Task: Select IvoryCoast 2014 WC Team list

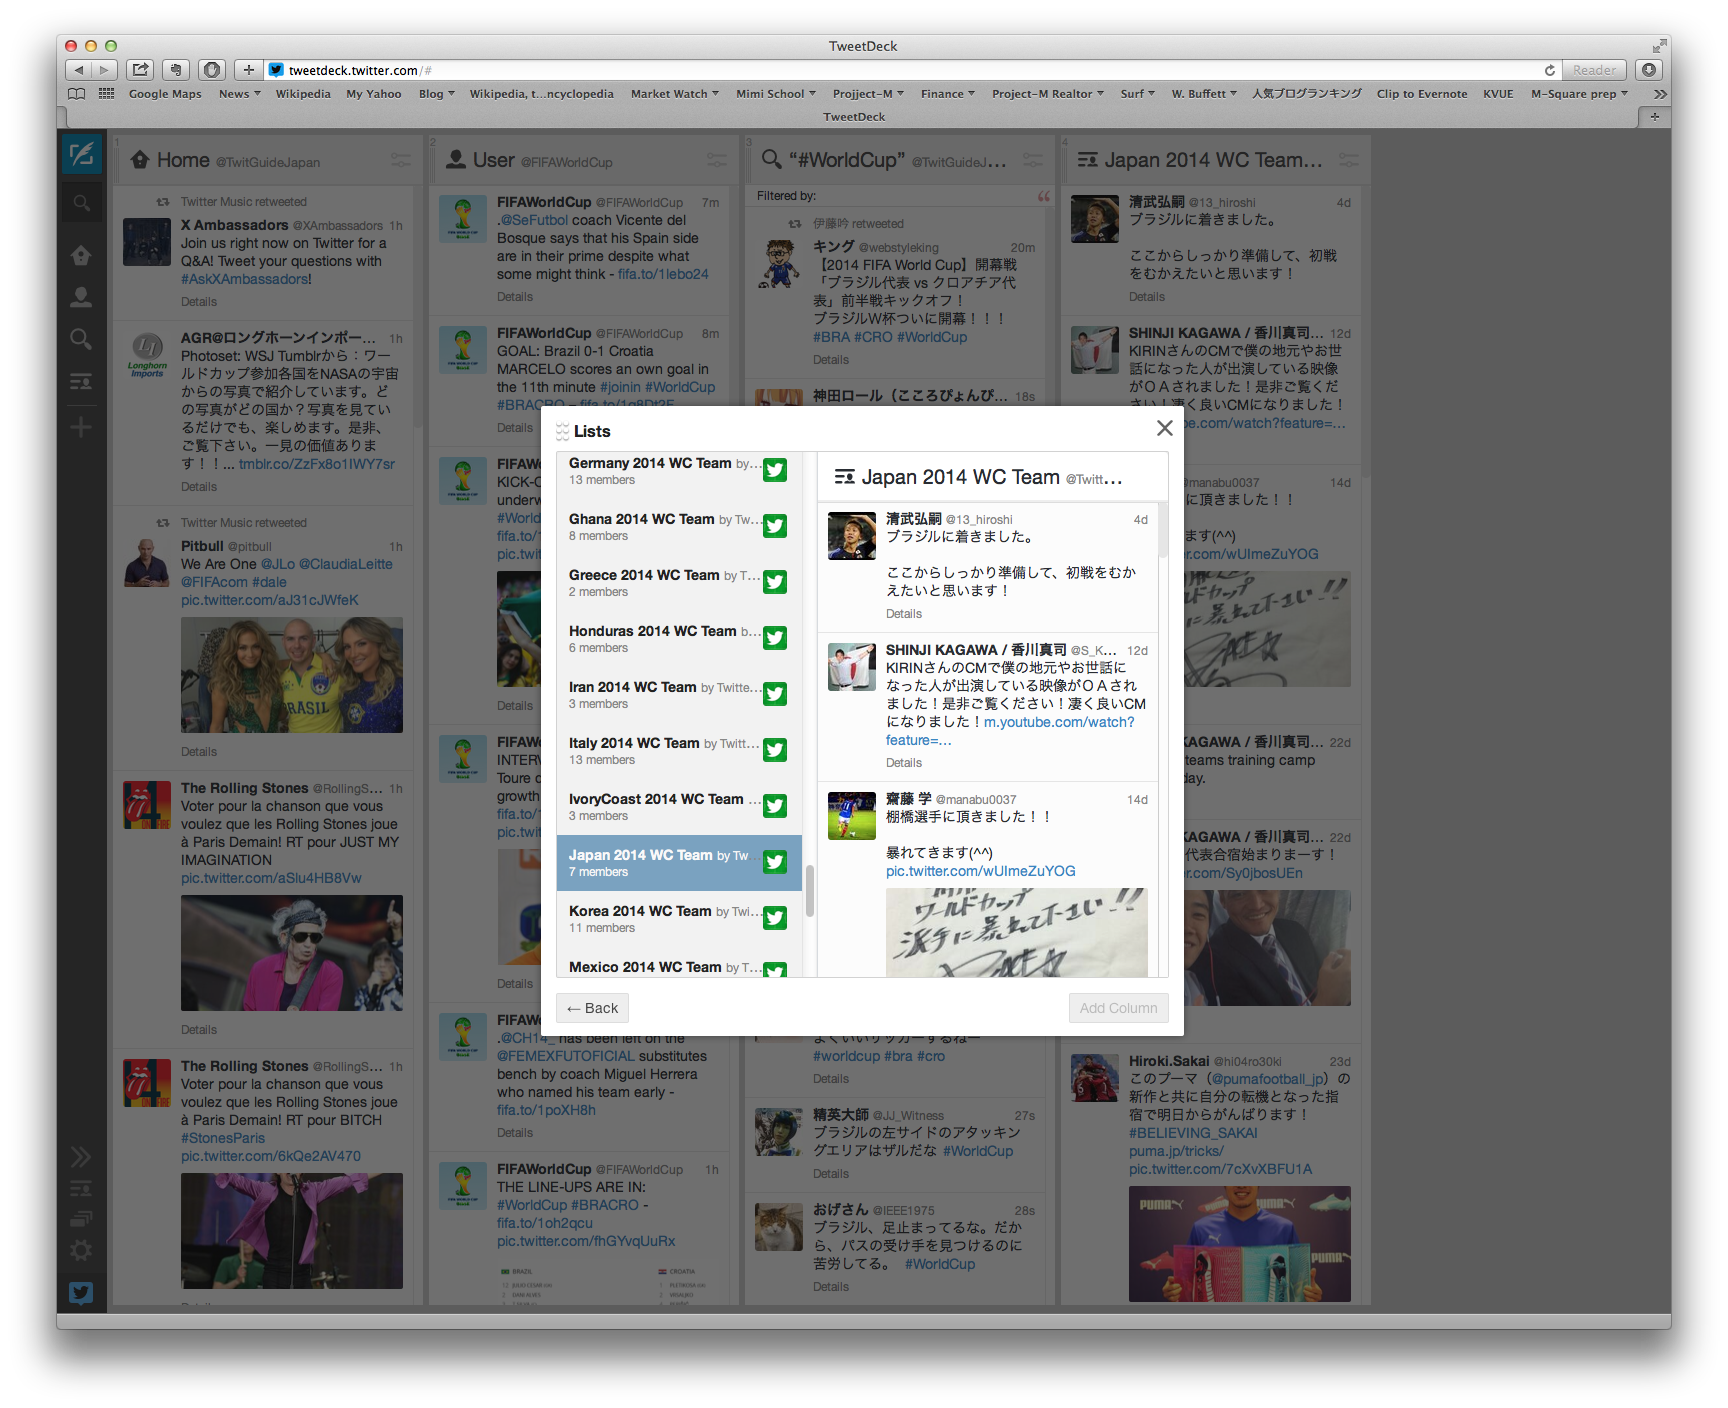Action: point(679,806)
